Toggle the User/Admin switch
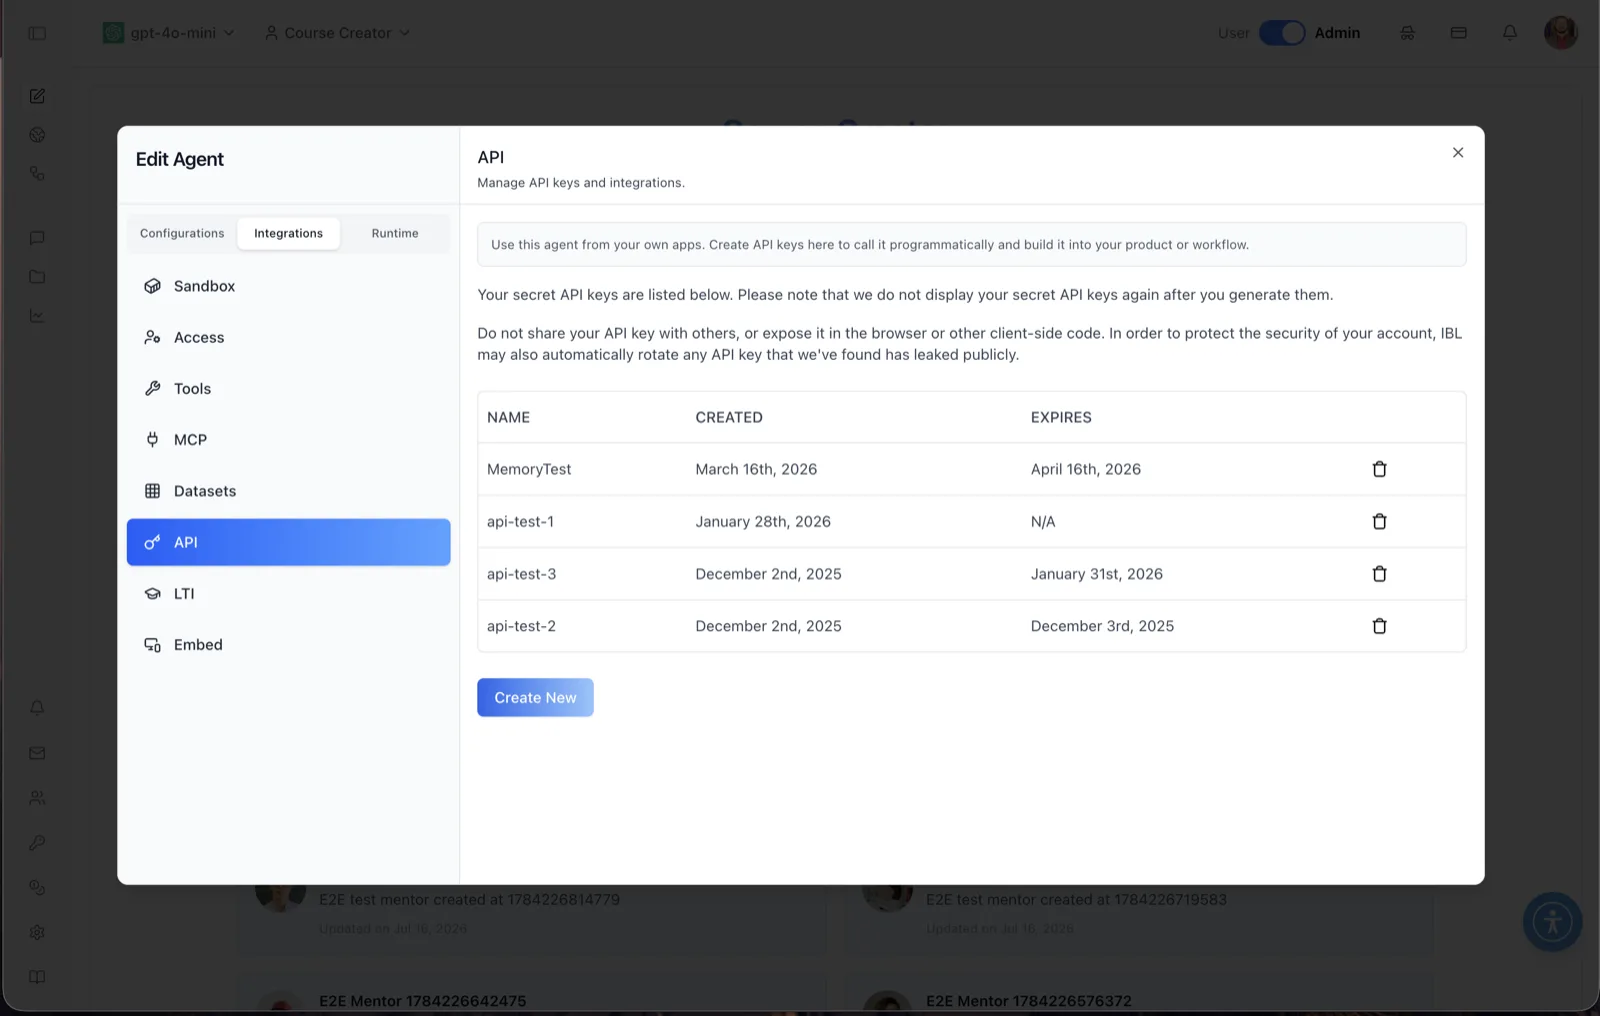The image size is (1600, 1016). [1282, 33]
